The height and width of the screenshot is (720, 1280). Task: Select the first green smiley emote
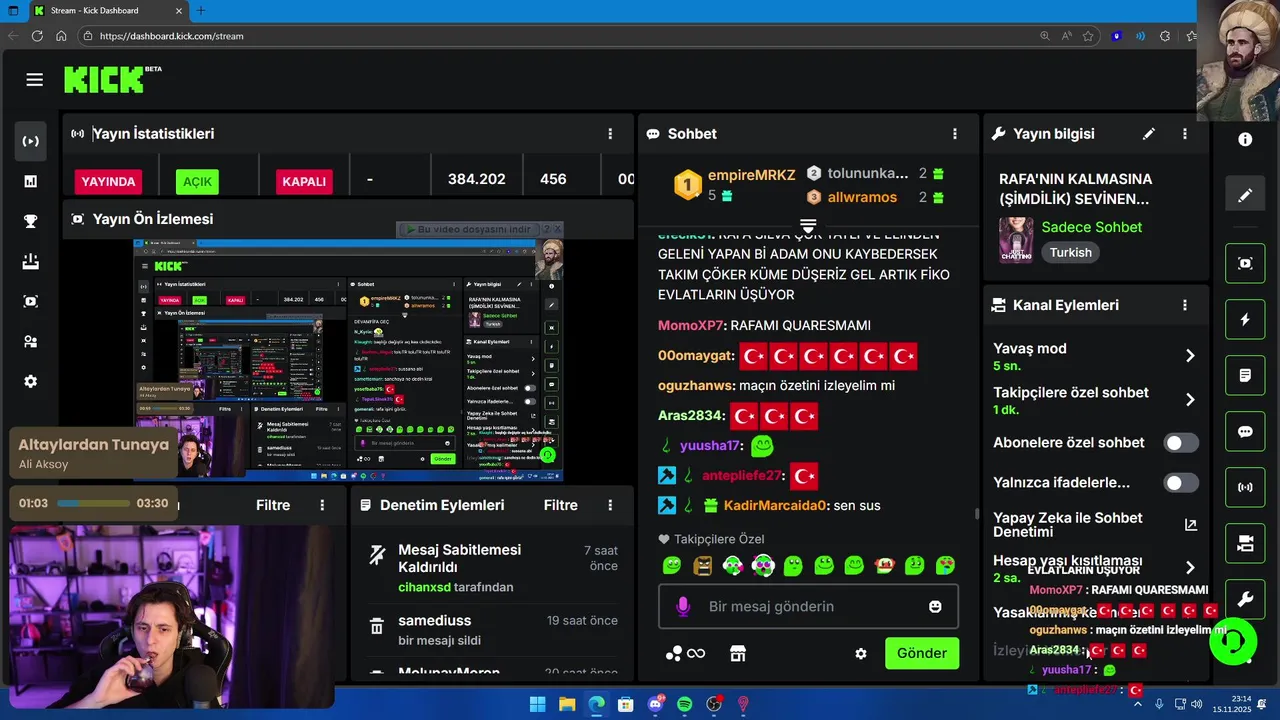click(x=672, y=566)
